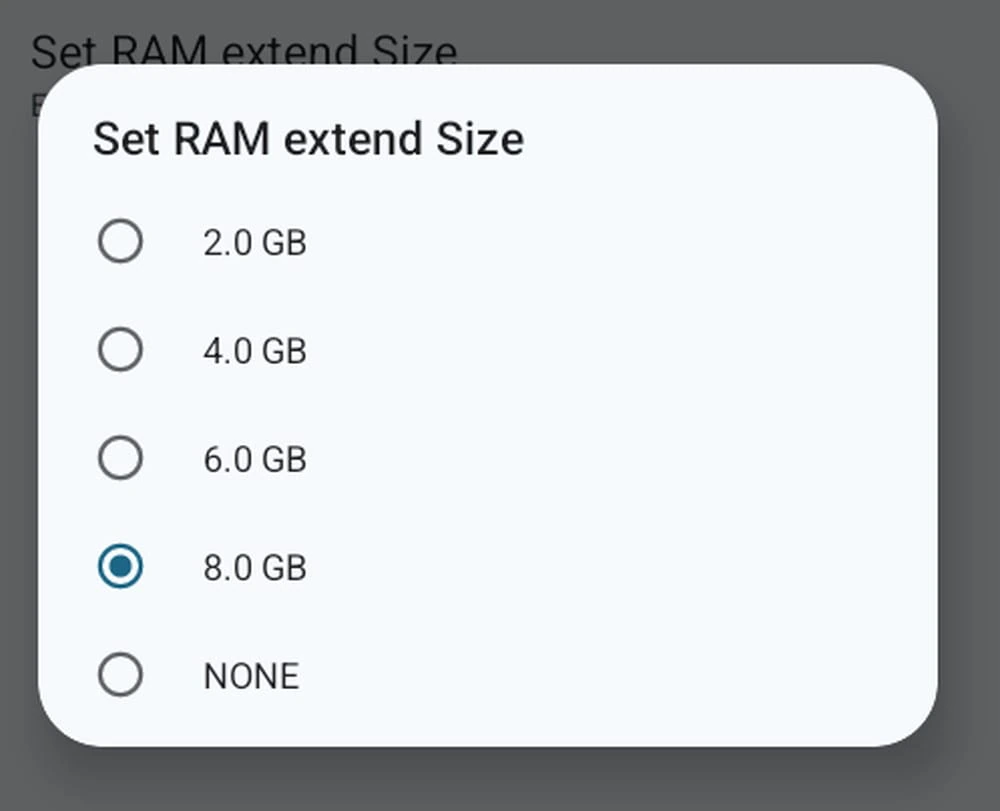
Task: Click the "8.0 GB" text label
Action: point(254,567)
